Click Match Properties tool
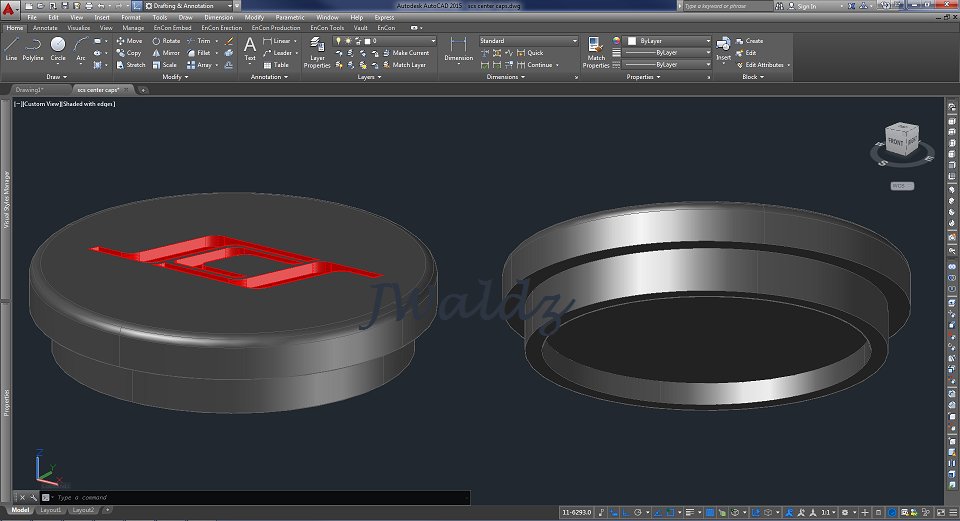 [596, 52]
